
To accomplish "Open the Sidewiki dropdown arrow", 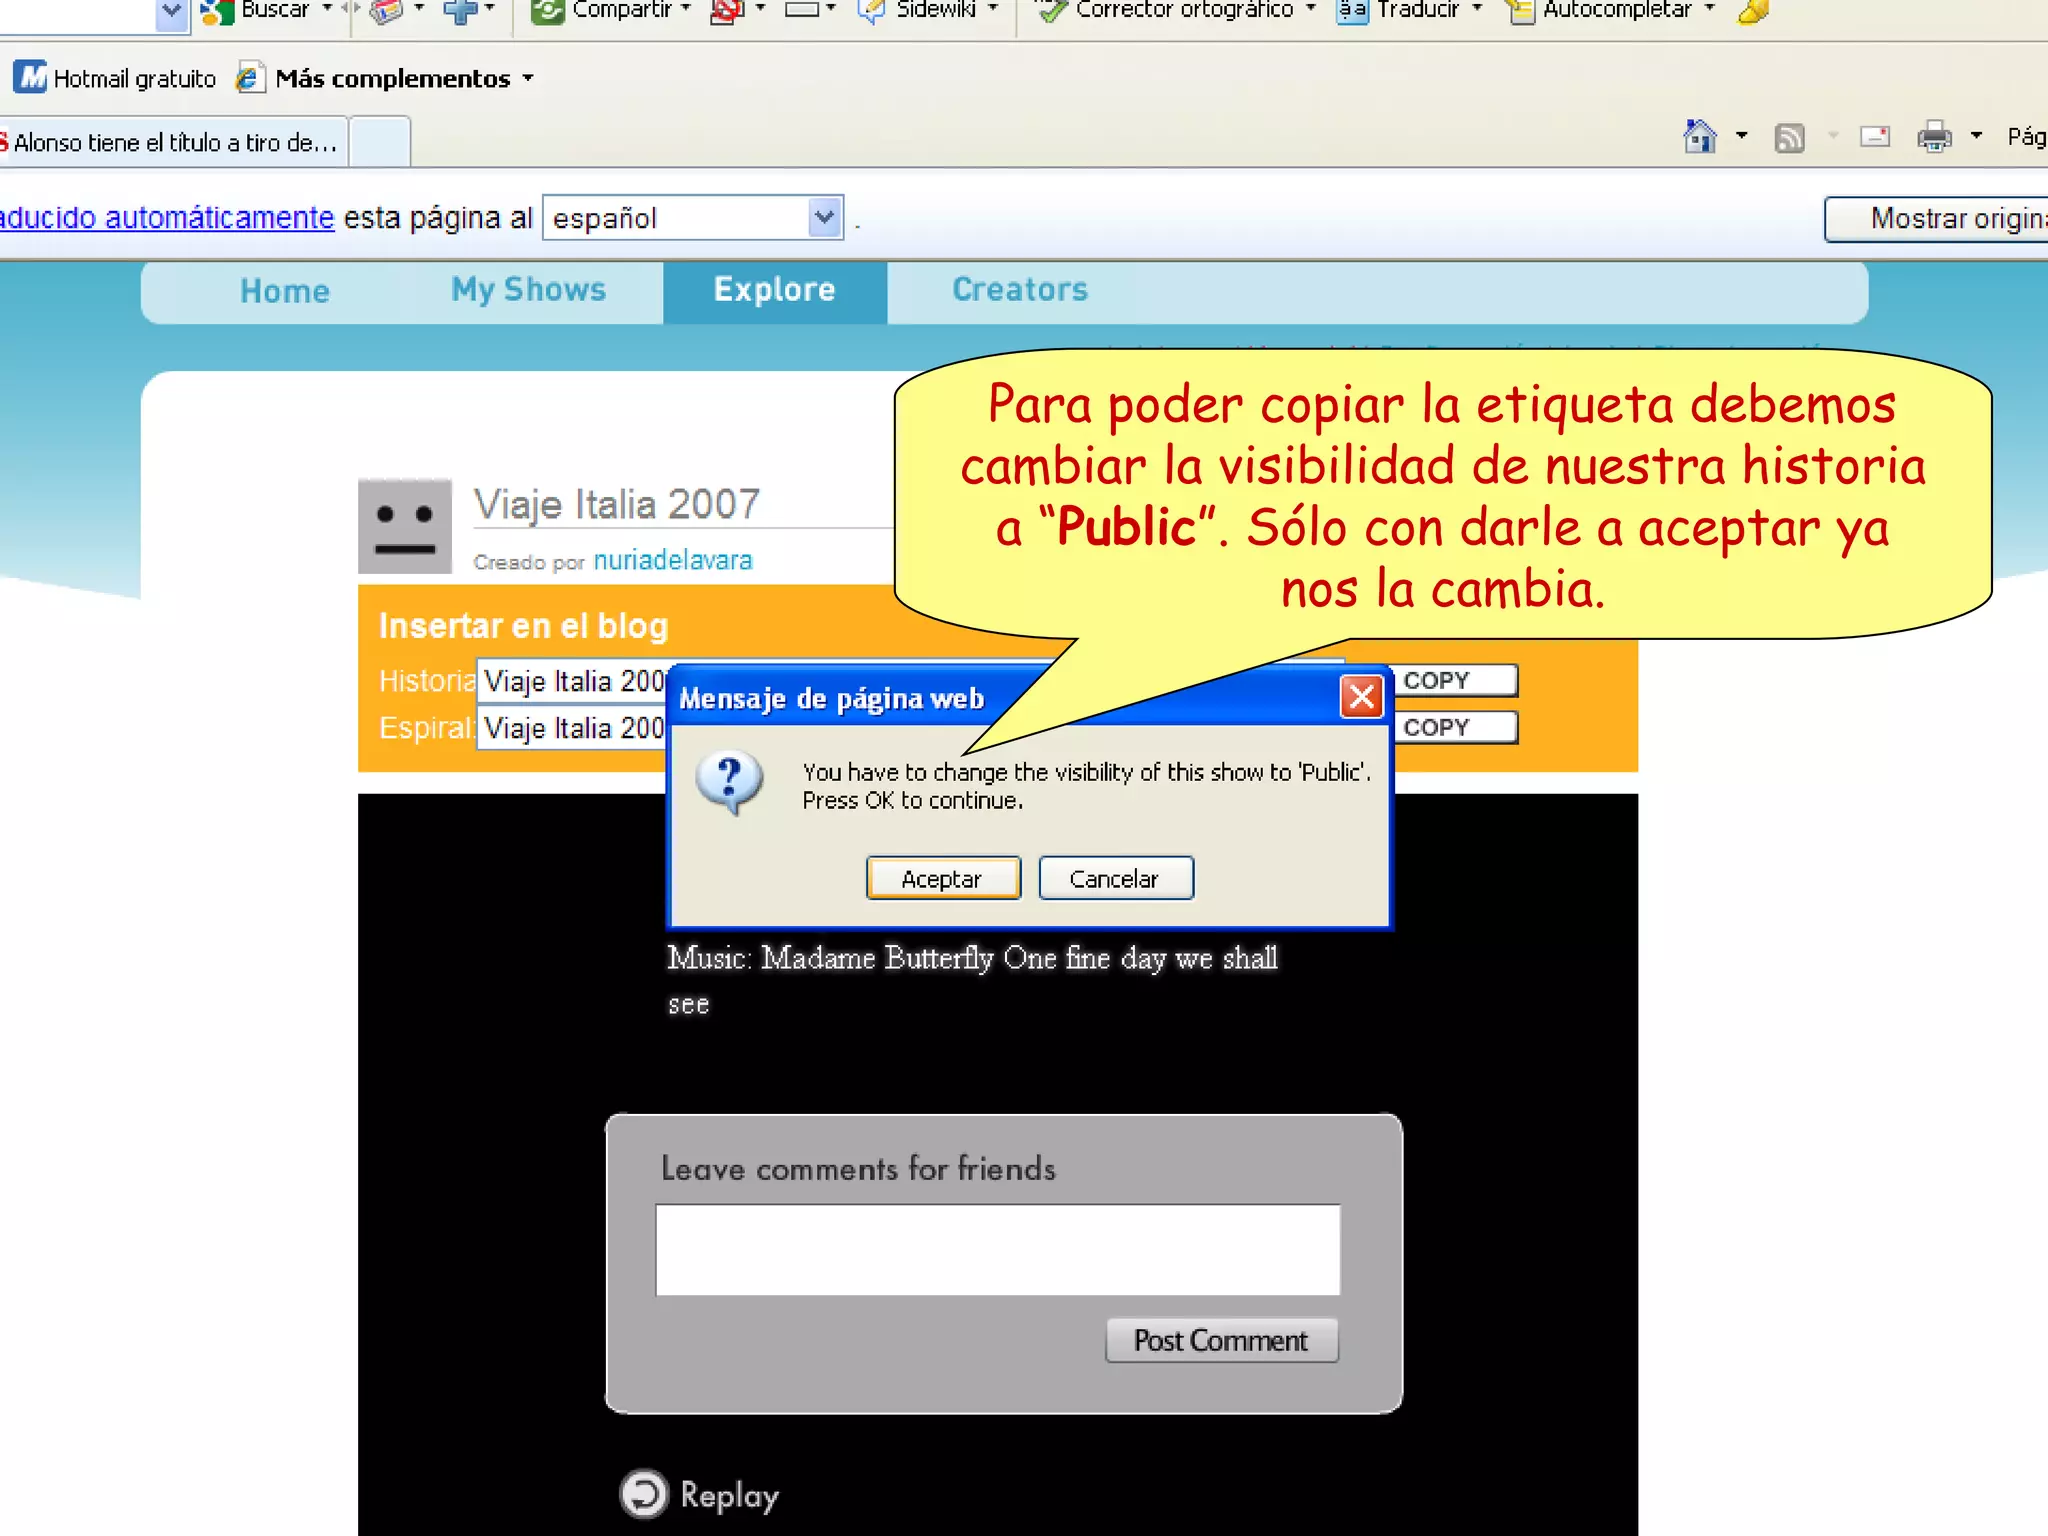I will pos(993,8).
